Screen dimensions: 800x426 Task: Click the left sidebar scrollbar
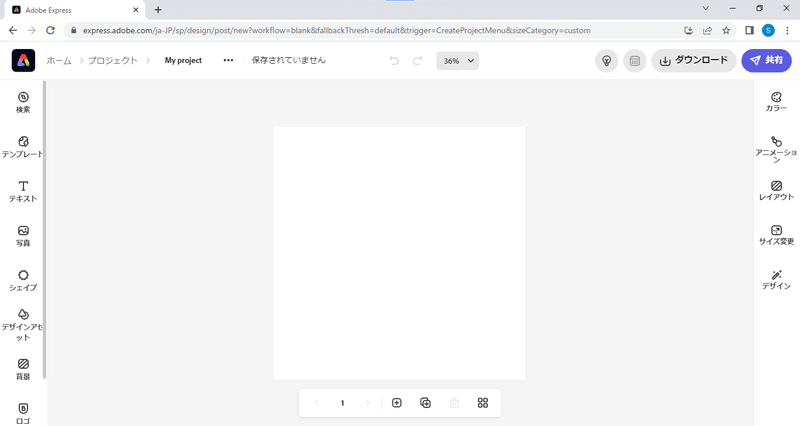click(x=44, y=230)
